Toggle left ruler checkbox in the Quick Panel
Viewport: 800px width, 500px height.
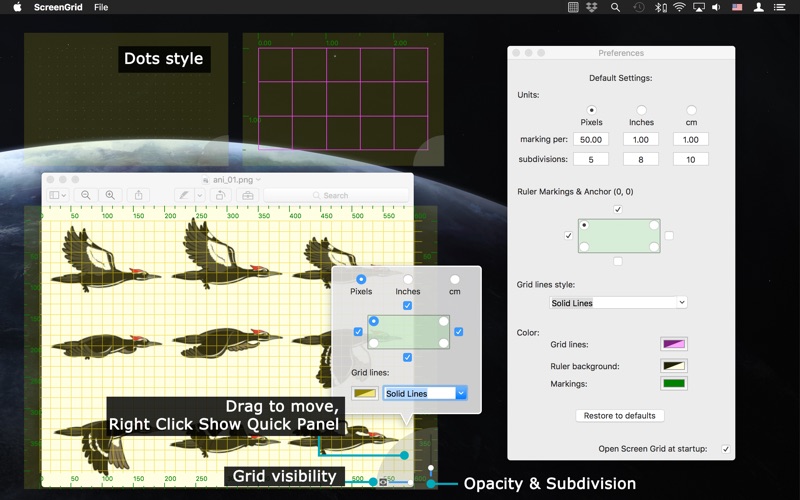tap(358, 332)
